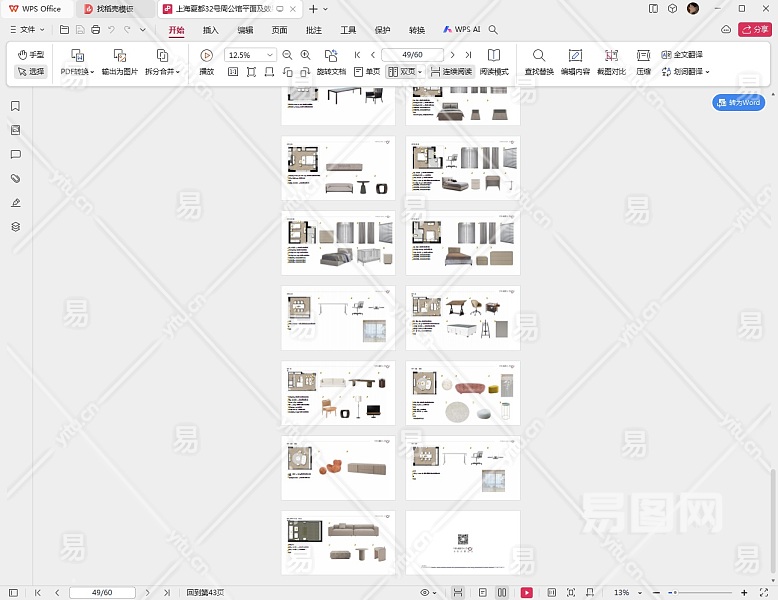Viewport: 778px width, 600px height.
Task: Select the Hand tool (手型)
Action: [30, 55]
